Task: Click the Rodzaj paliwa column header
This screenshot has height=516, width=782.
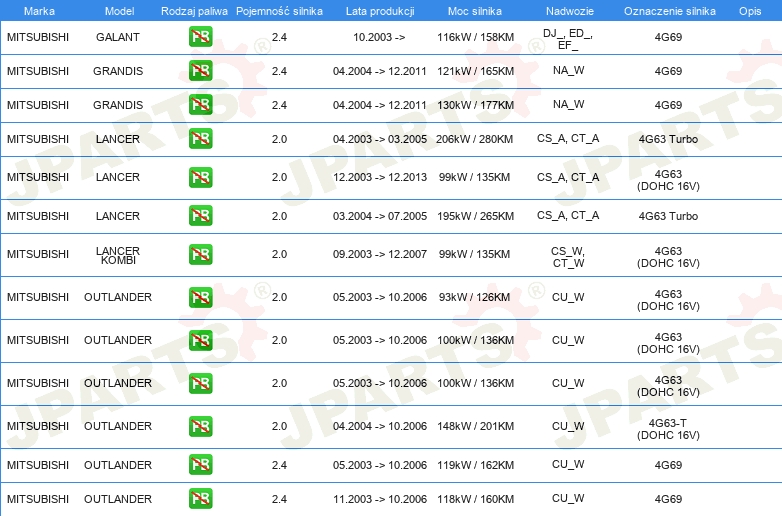Action: click(x=194, y=11)
